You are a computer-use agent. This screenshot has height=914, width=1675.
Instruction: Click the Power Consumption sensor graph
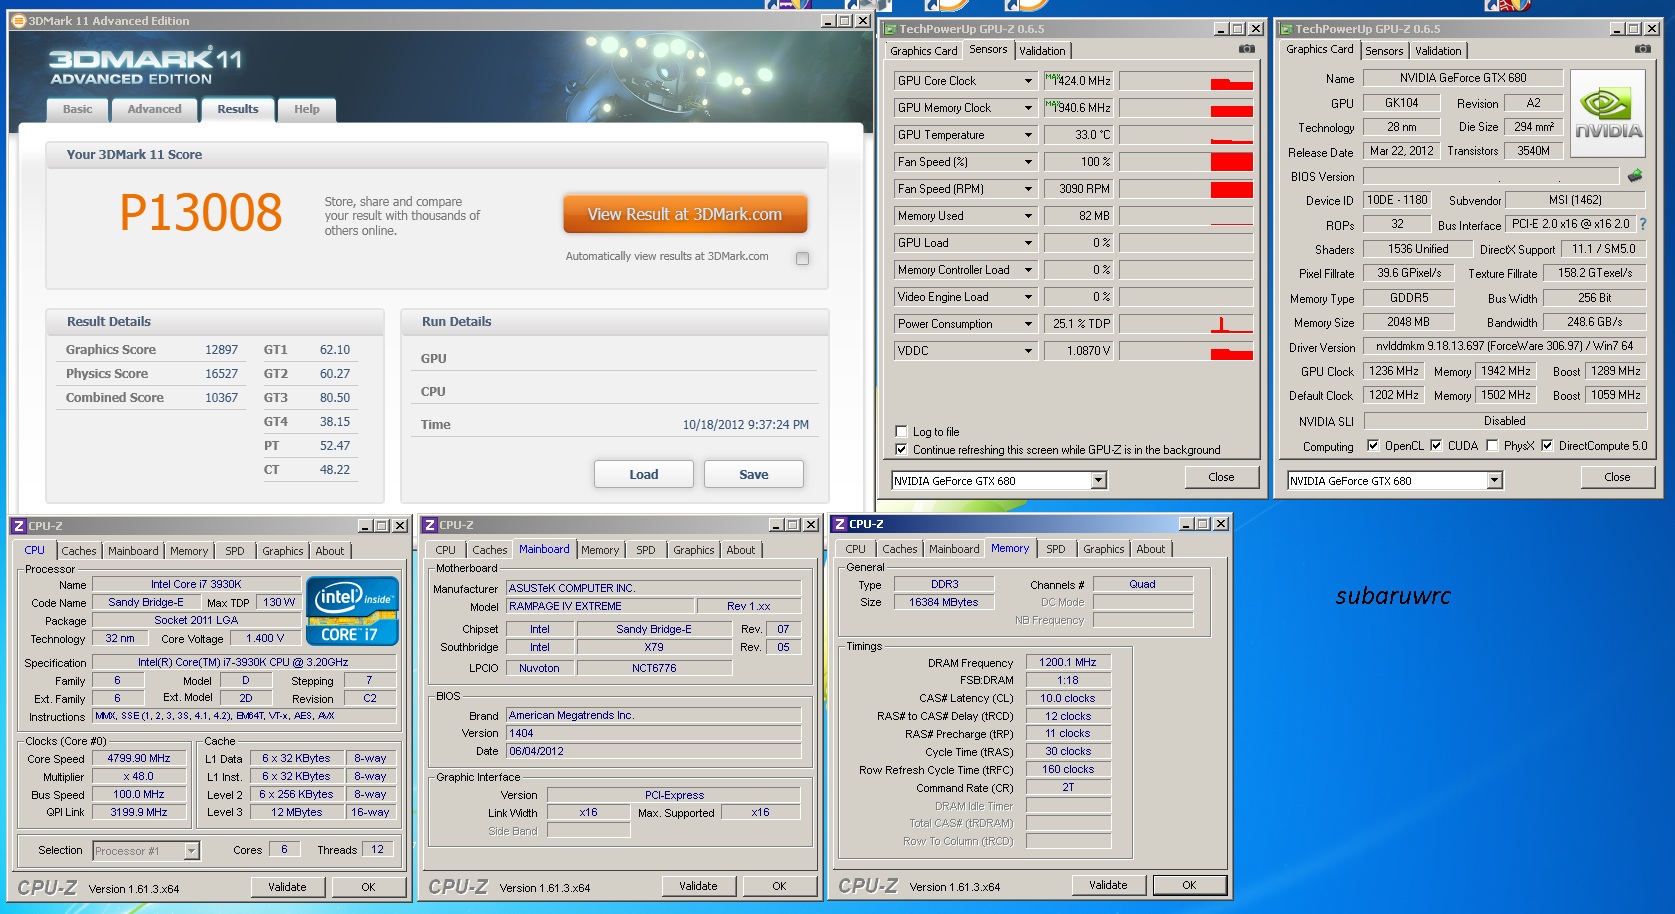click(x=1186, y=324)
